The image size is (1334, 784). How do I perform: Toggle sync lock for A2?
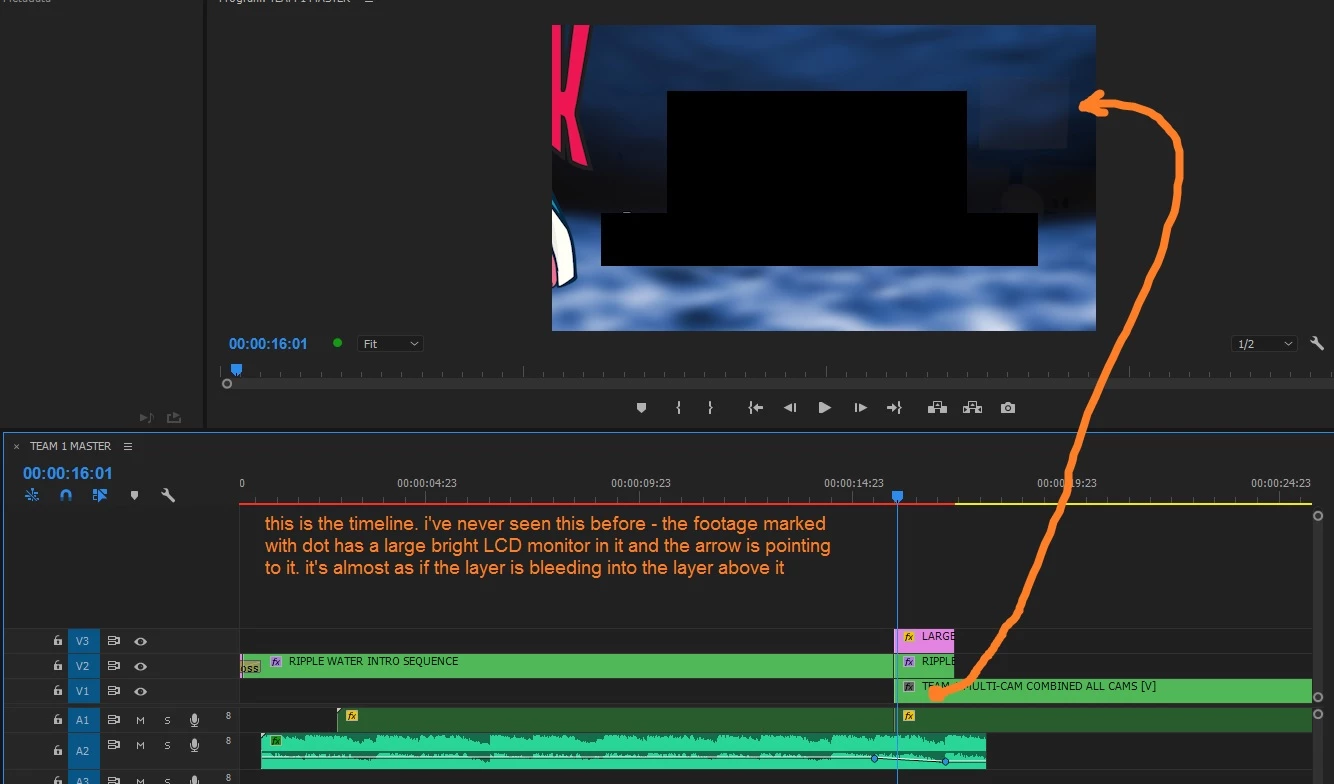(x=114, y=746)
